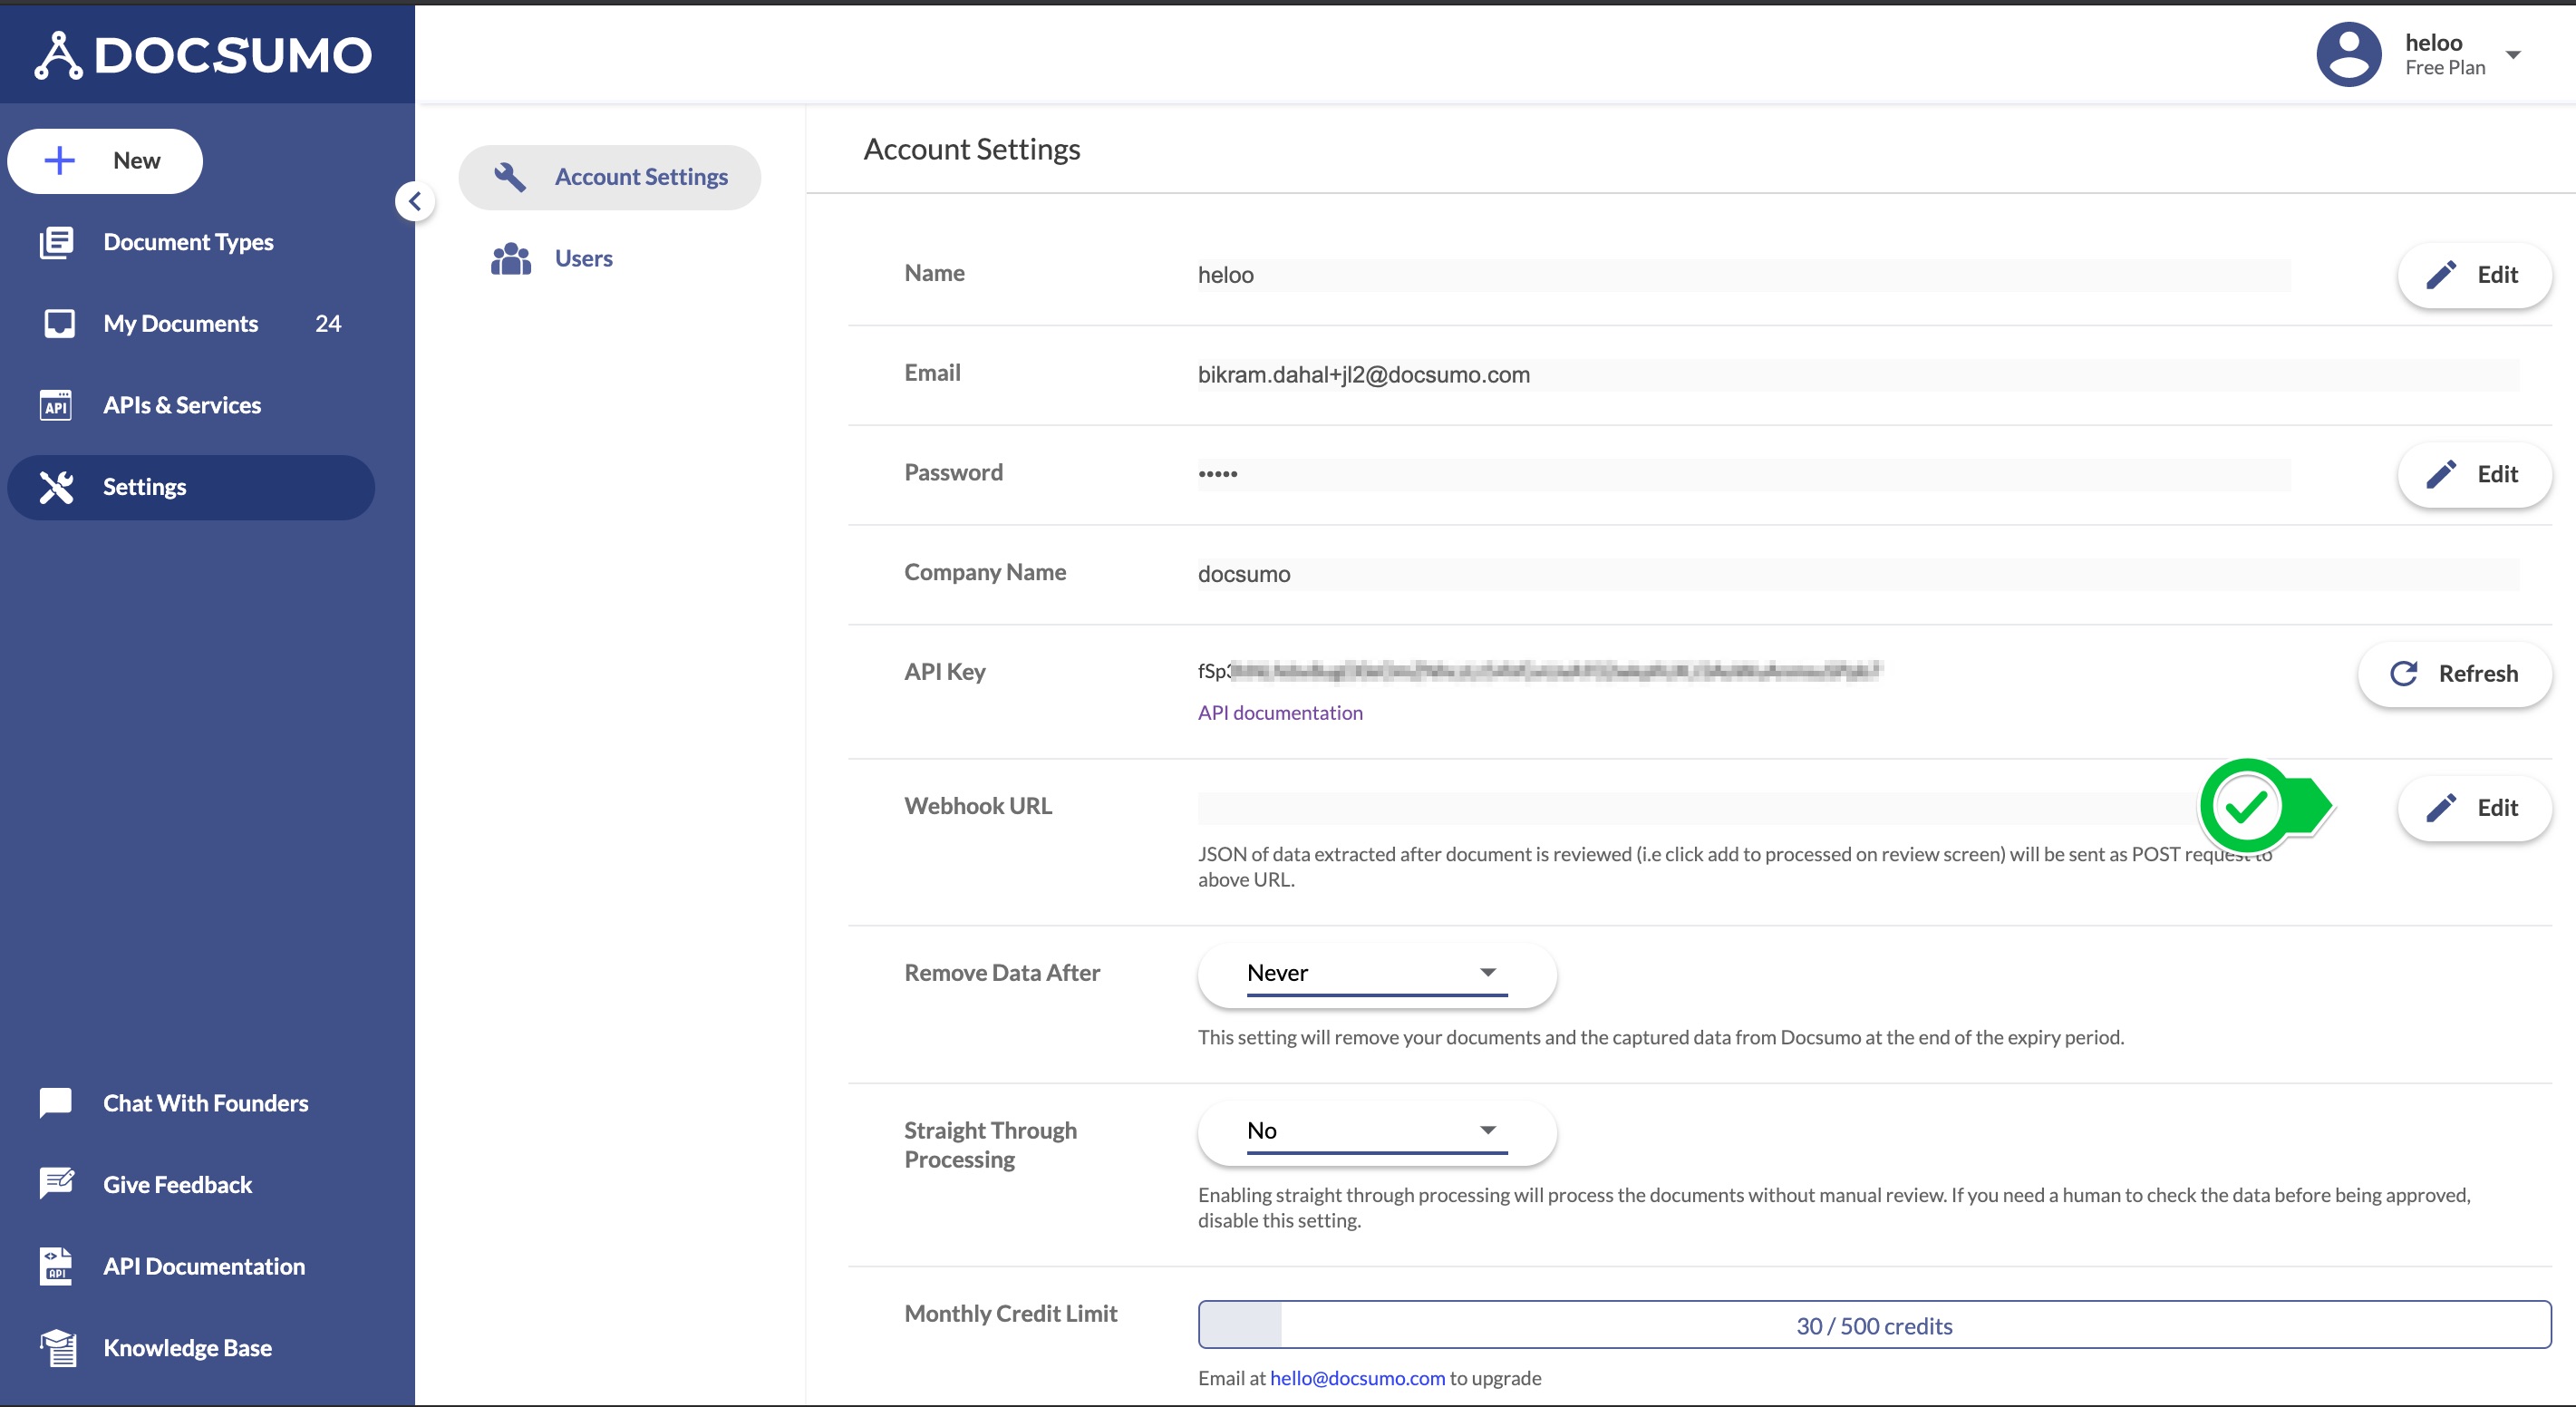Click the pencil icon in Webhook URL row
Screen dimensions: 2576x1407
coord(2441,808)
